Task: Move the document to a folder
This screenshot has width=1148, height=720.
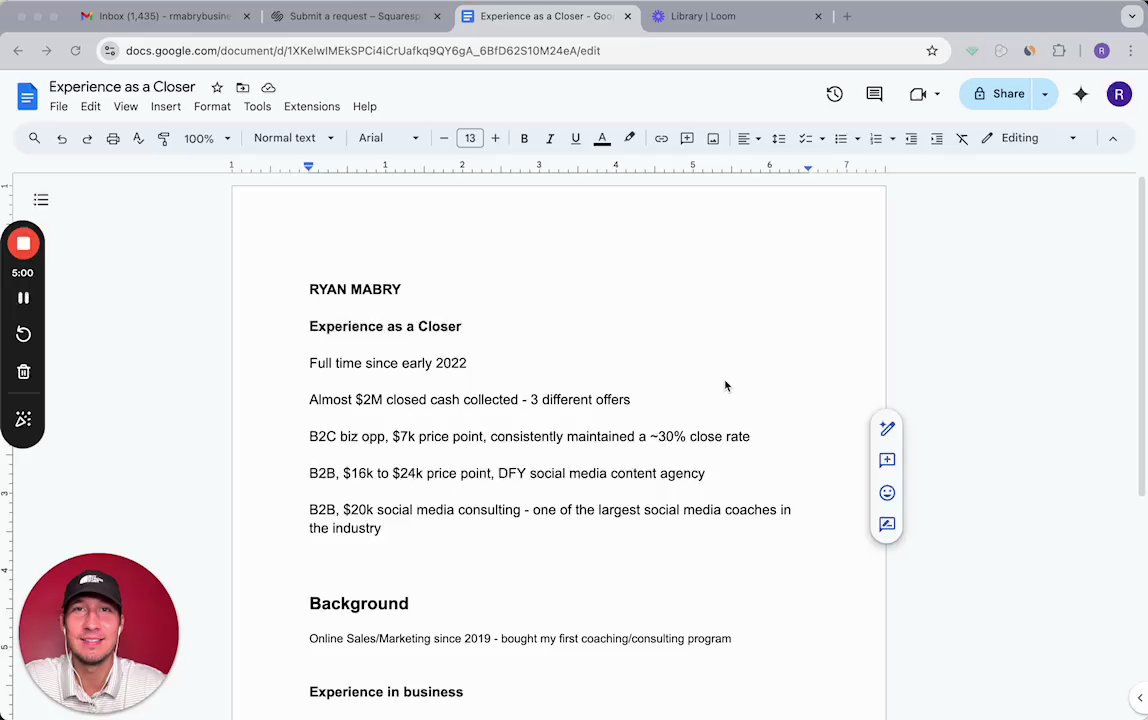Action: (x=242, y=87)
